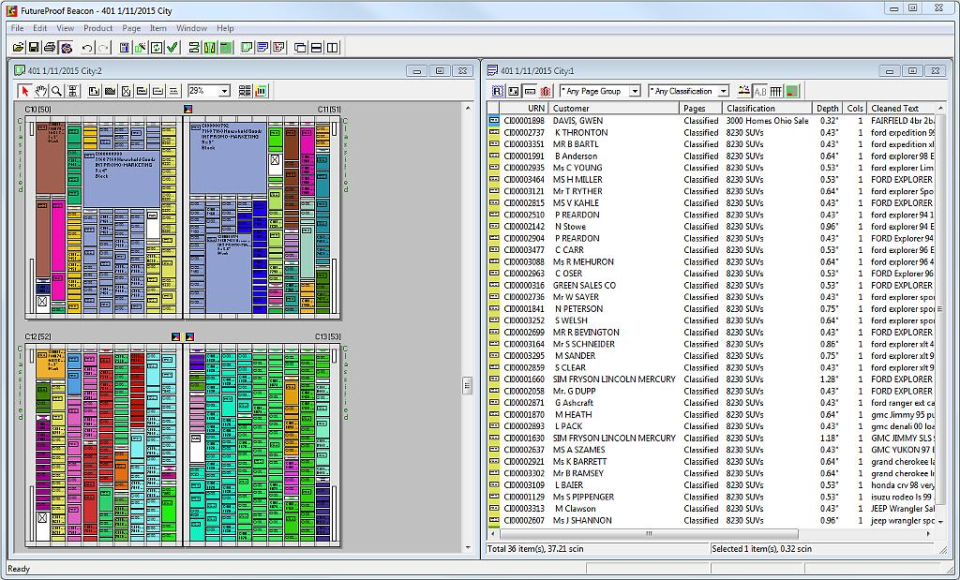Click the scroll-down arrow of the item list
Viewport: 960px width, 580px height.
click(x=941, y=522)
